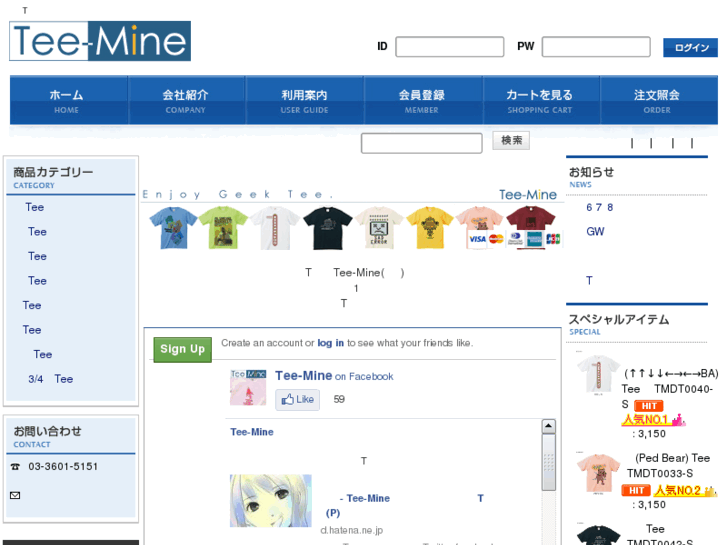
Task: Open the TMDT0040-S product link
Action: click(670, 389)
